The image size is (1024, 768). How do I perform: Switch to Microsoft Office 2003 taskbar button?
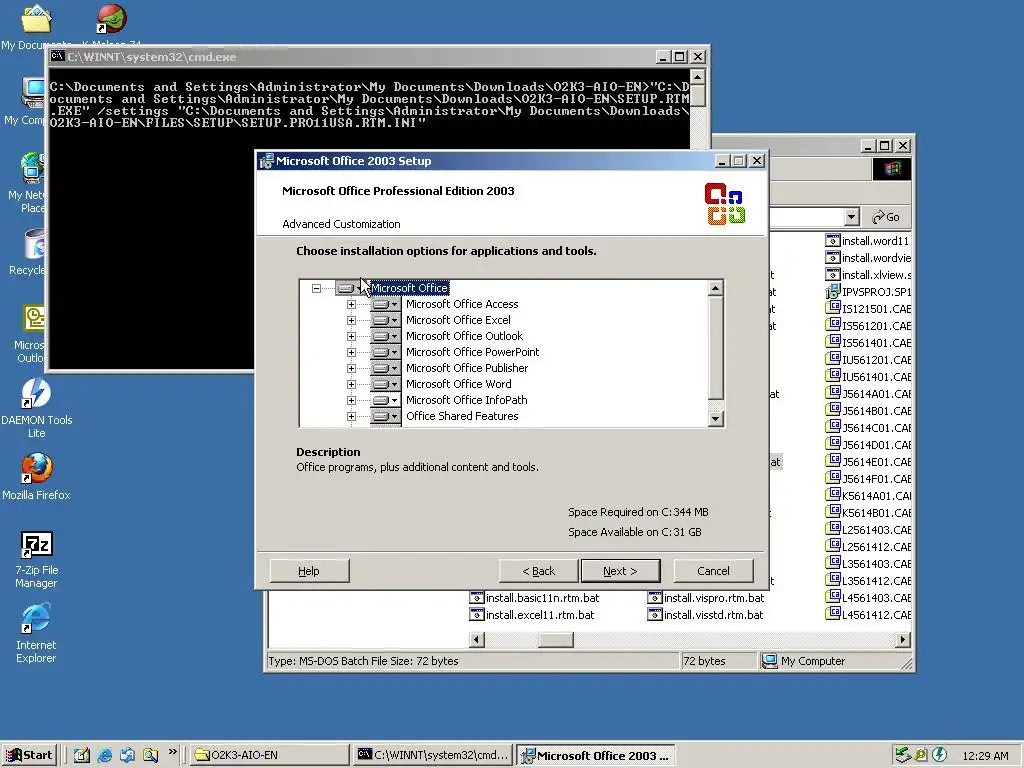(x=595, y=755)
